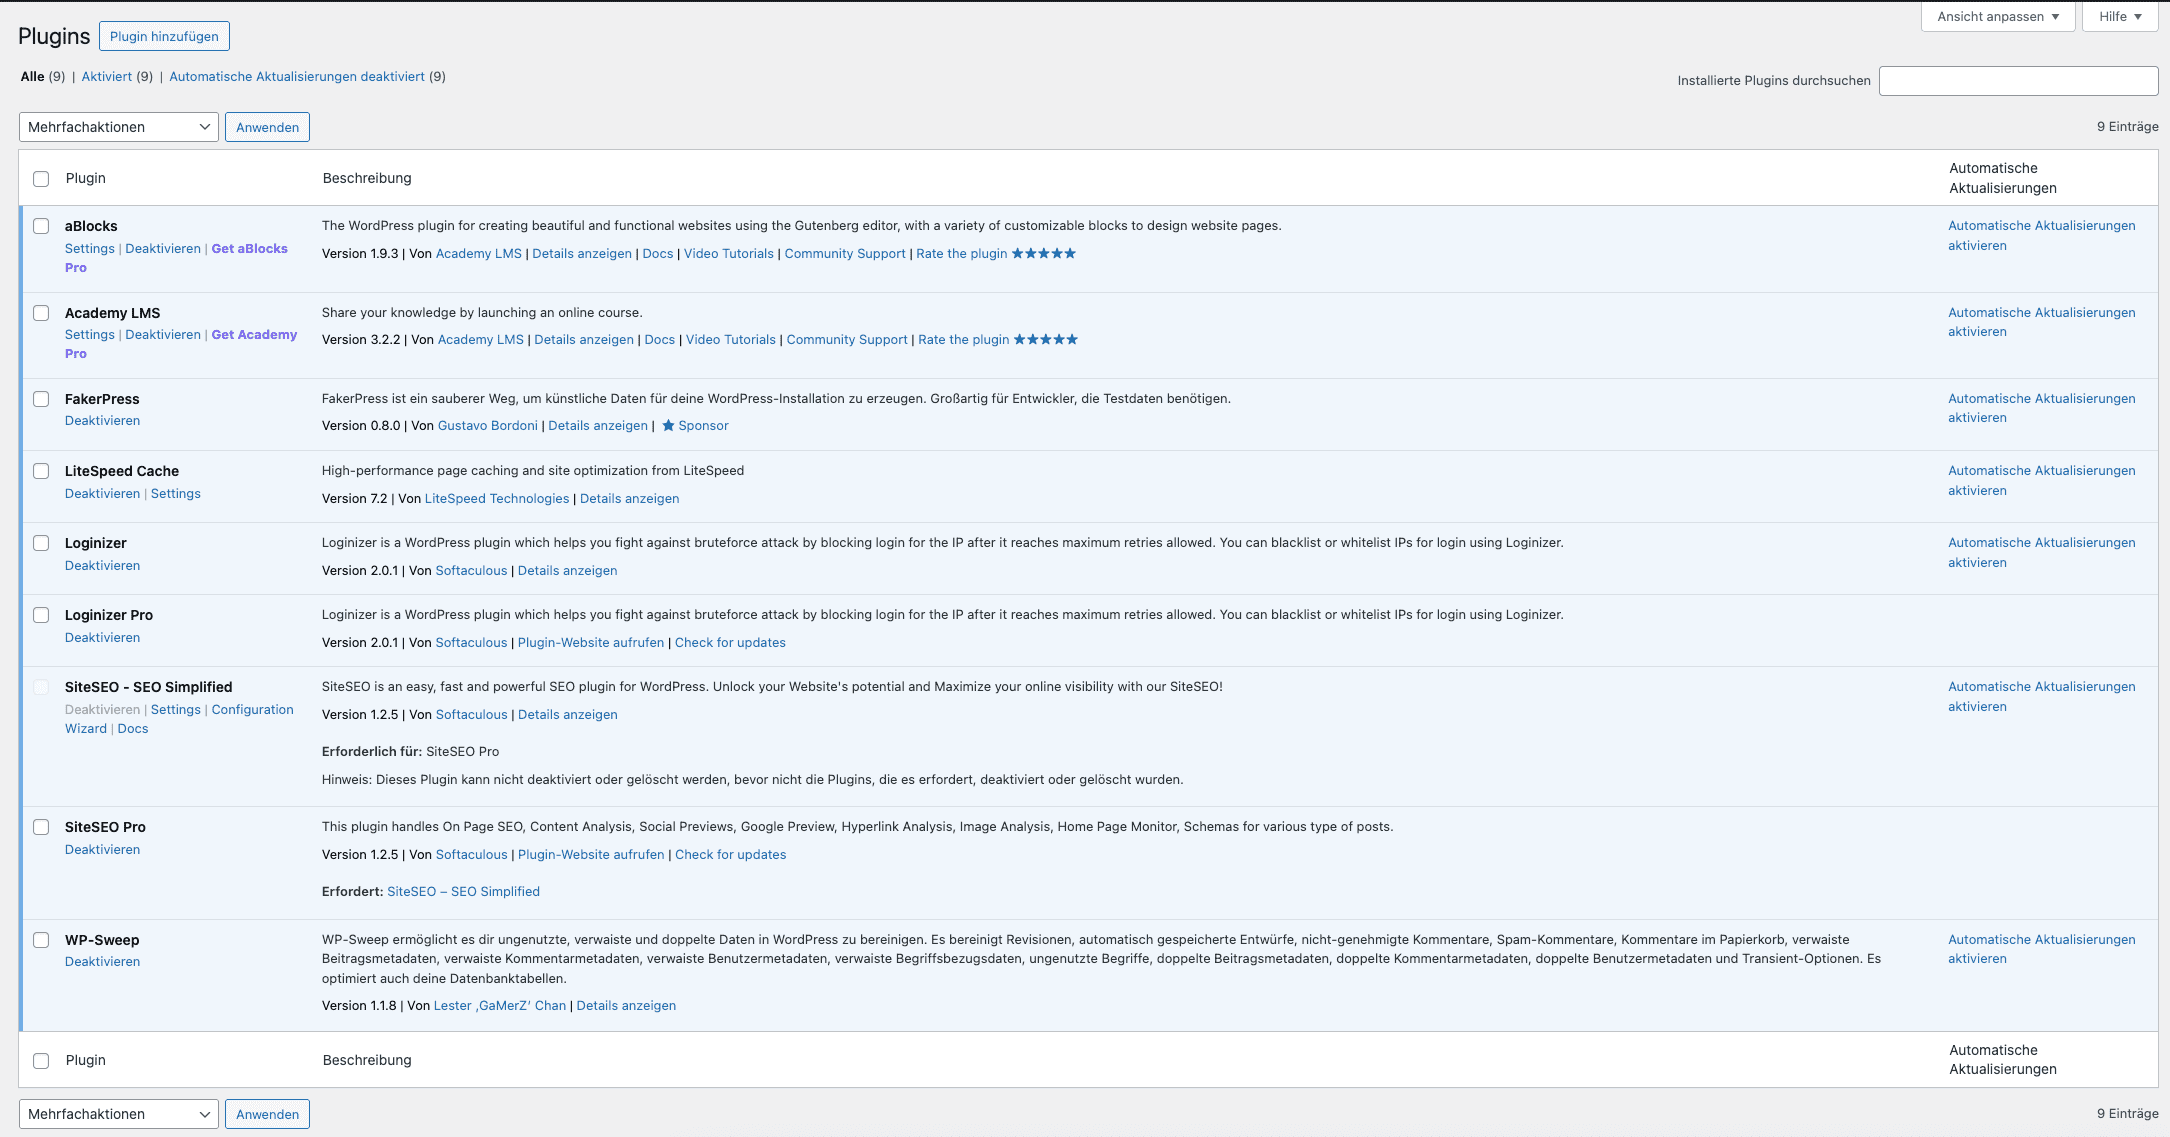Viewport: 2170px width, 1137px height.
Task: Open aBlocks Settings link
Action: (x=90, y=248)
